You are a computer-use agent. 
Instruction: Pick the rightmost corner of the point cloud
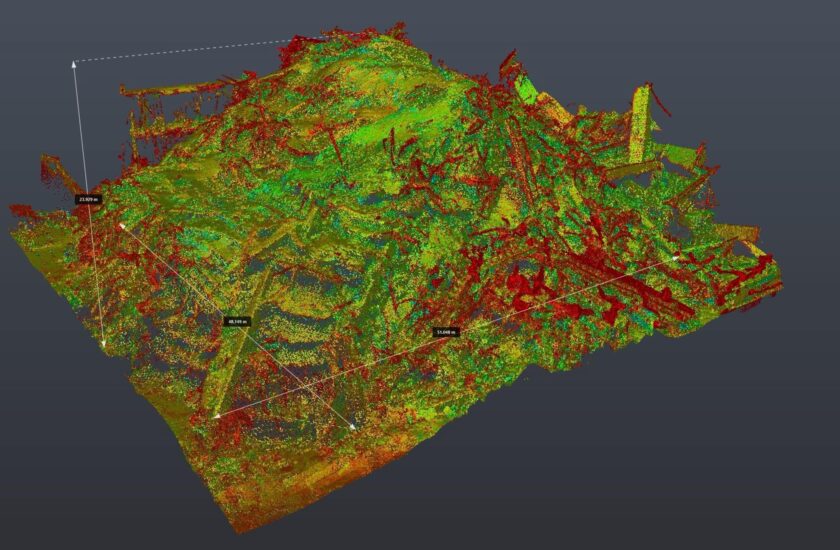tap(778, 283)
